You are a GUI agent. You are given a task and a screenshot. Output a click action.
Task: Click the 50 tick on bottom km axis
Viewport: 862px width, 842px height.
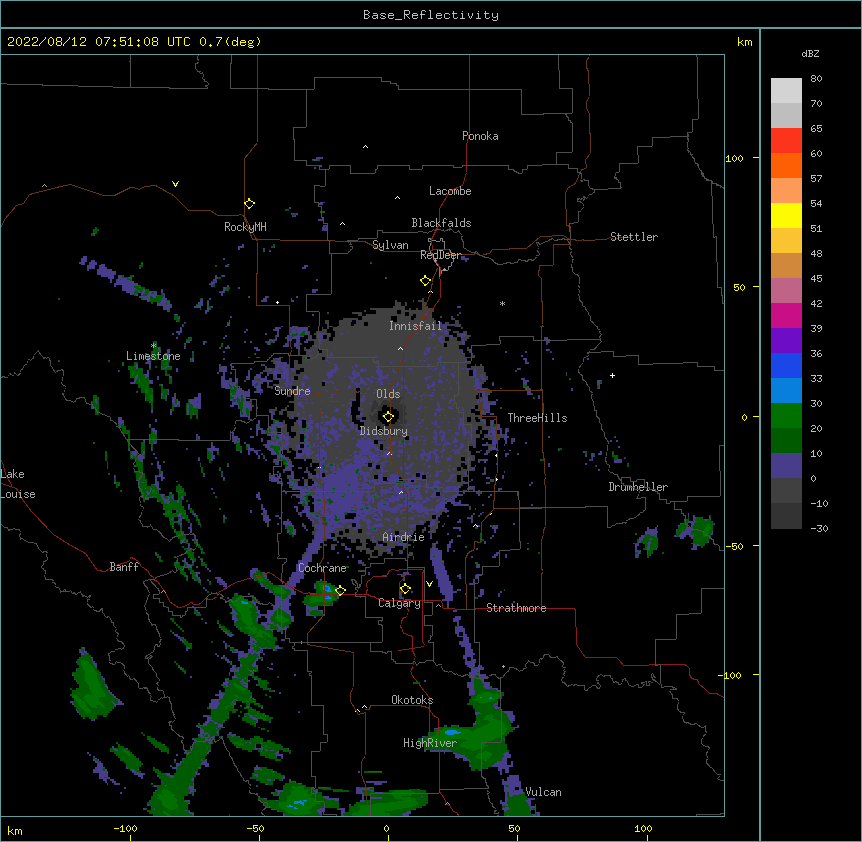tap(514, 828)
